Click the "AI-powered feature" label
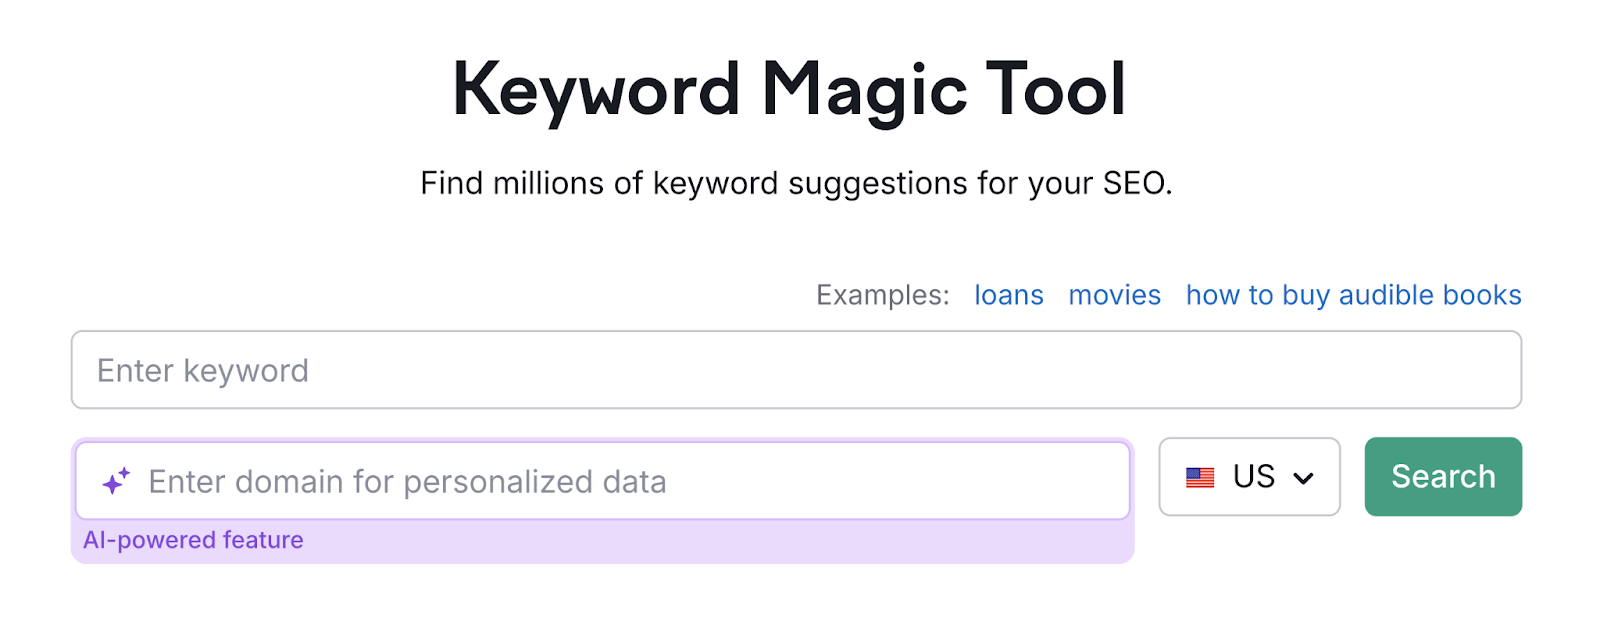Viewport: 1600px width, 625px height. (x=193, y=540)
